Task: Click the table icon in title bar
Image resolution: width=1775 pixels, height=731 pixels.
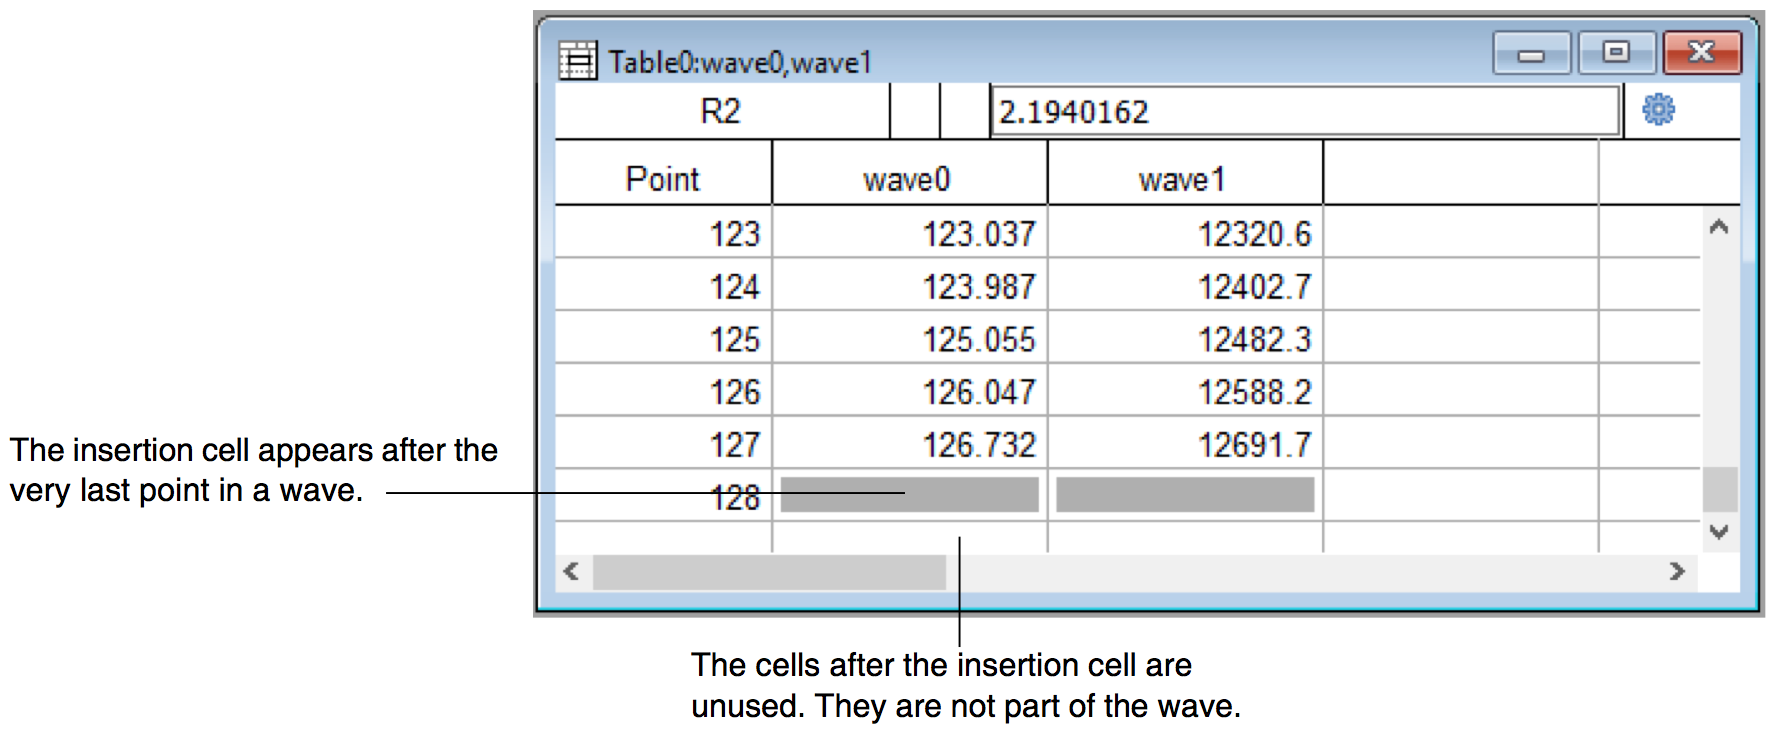Action: (577, 61)
